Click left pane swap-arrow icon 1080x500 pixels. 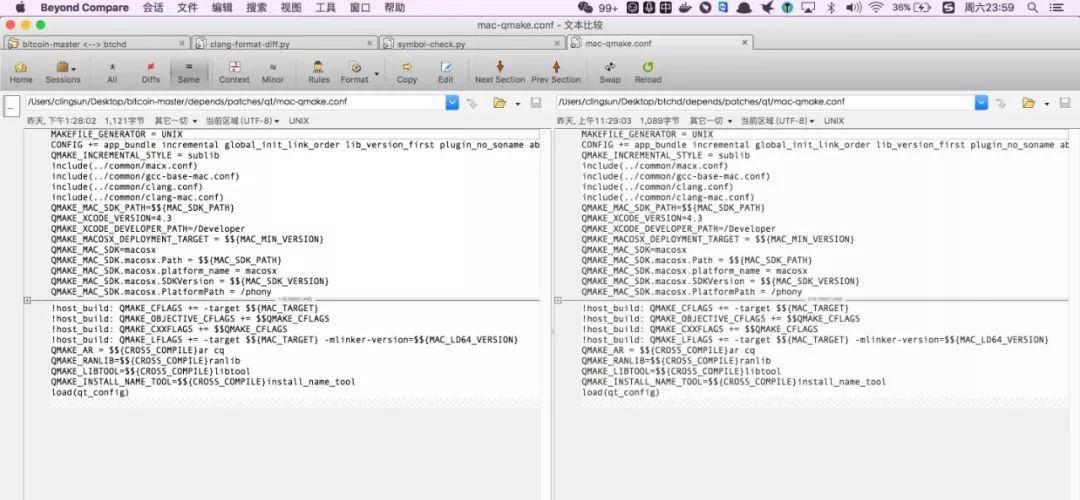point(472,103)
